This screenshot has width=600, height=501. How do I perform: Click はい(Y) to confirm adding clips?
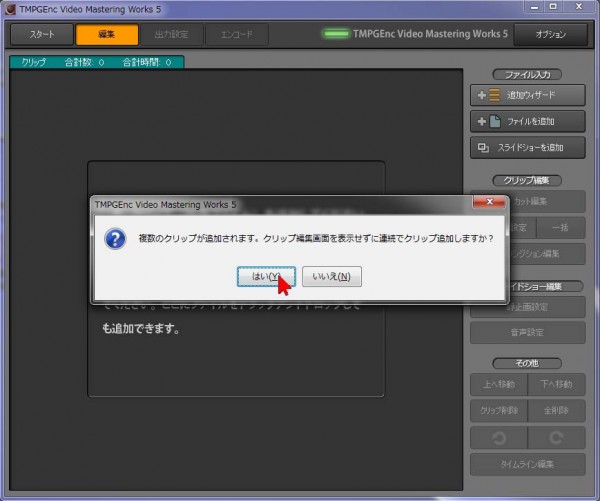pyautogui.click(x=266, y=276)
